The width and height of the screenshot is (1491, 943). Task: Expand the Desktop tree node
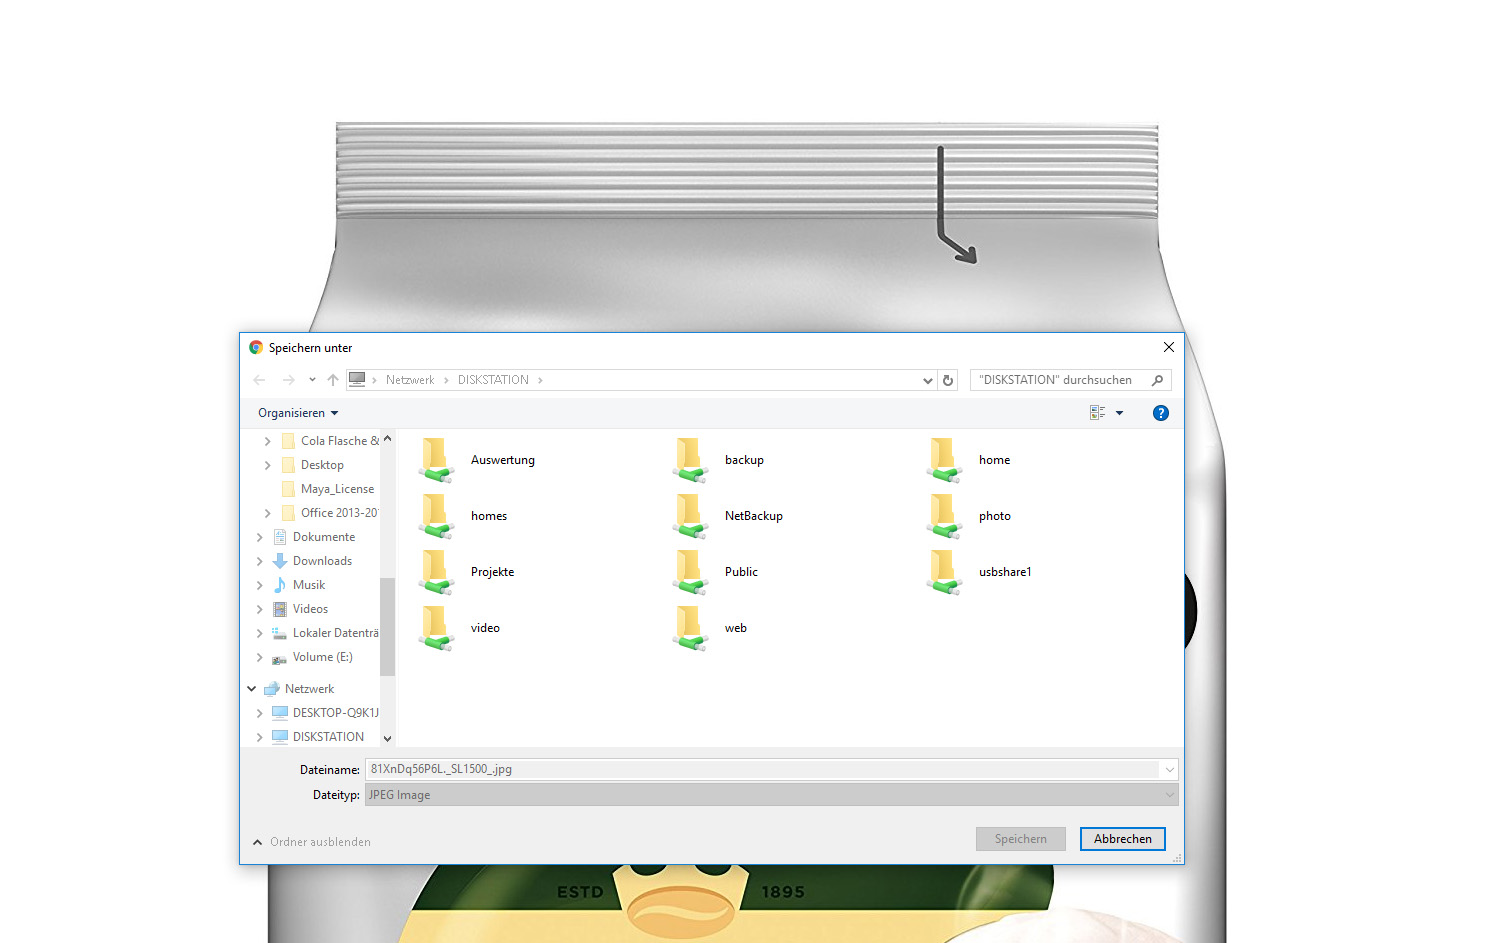267,465
